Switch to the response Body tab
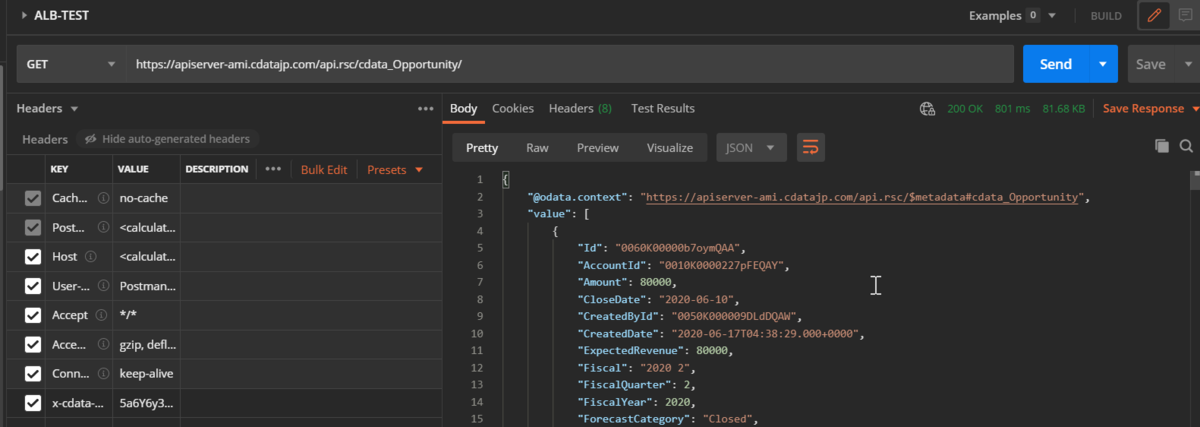The image size is (1200, 427). [x=463, y=108]
